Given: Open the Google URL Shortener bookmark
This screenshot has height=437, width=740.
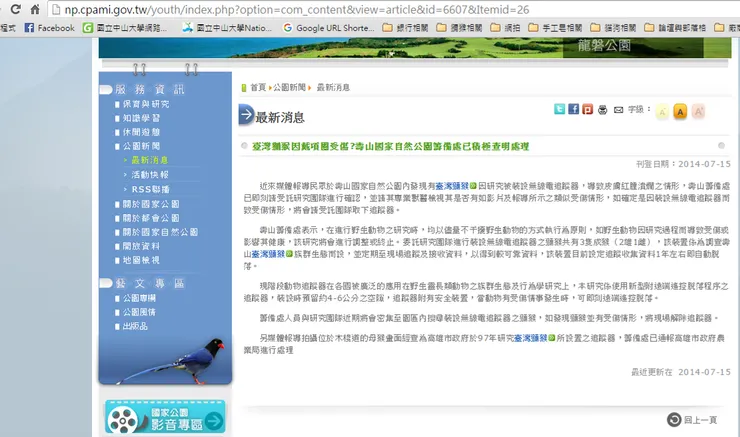Looking at the screenshot, I should pos(328,28).
